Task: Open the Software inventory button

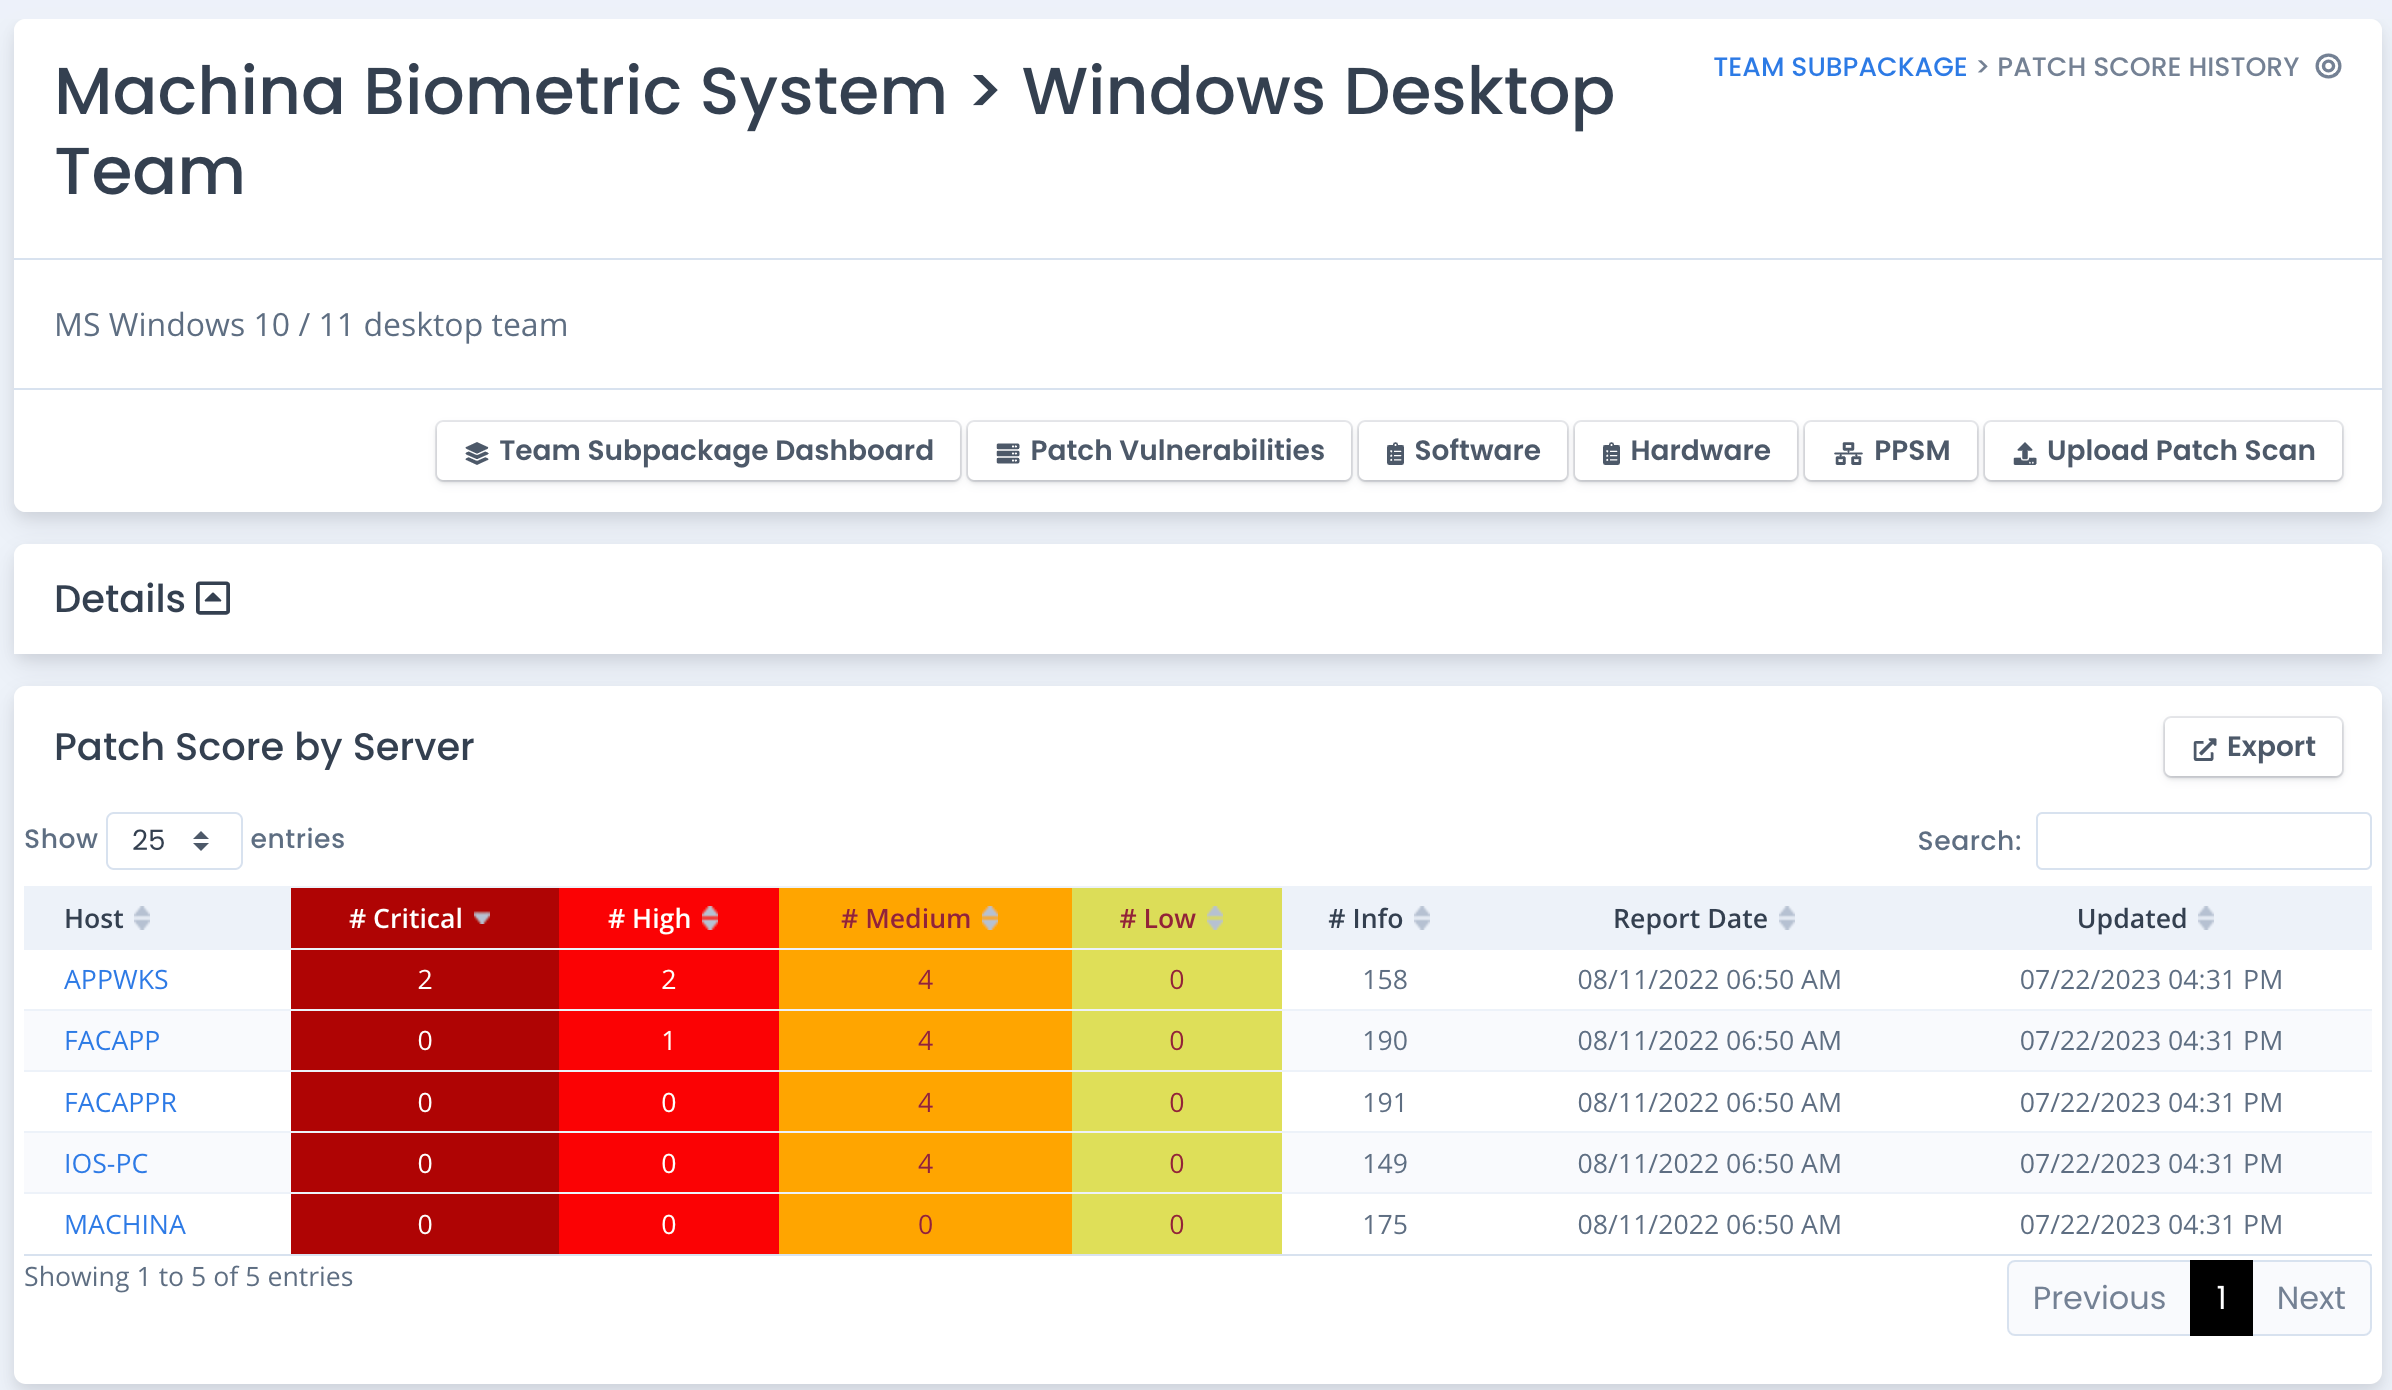Action: (x=1462, y=451)
